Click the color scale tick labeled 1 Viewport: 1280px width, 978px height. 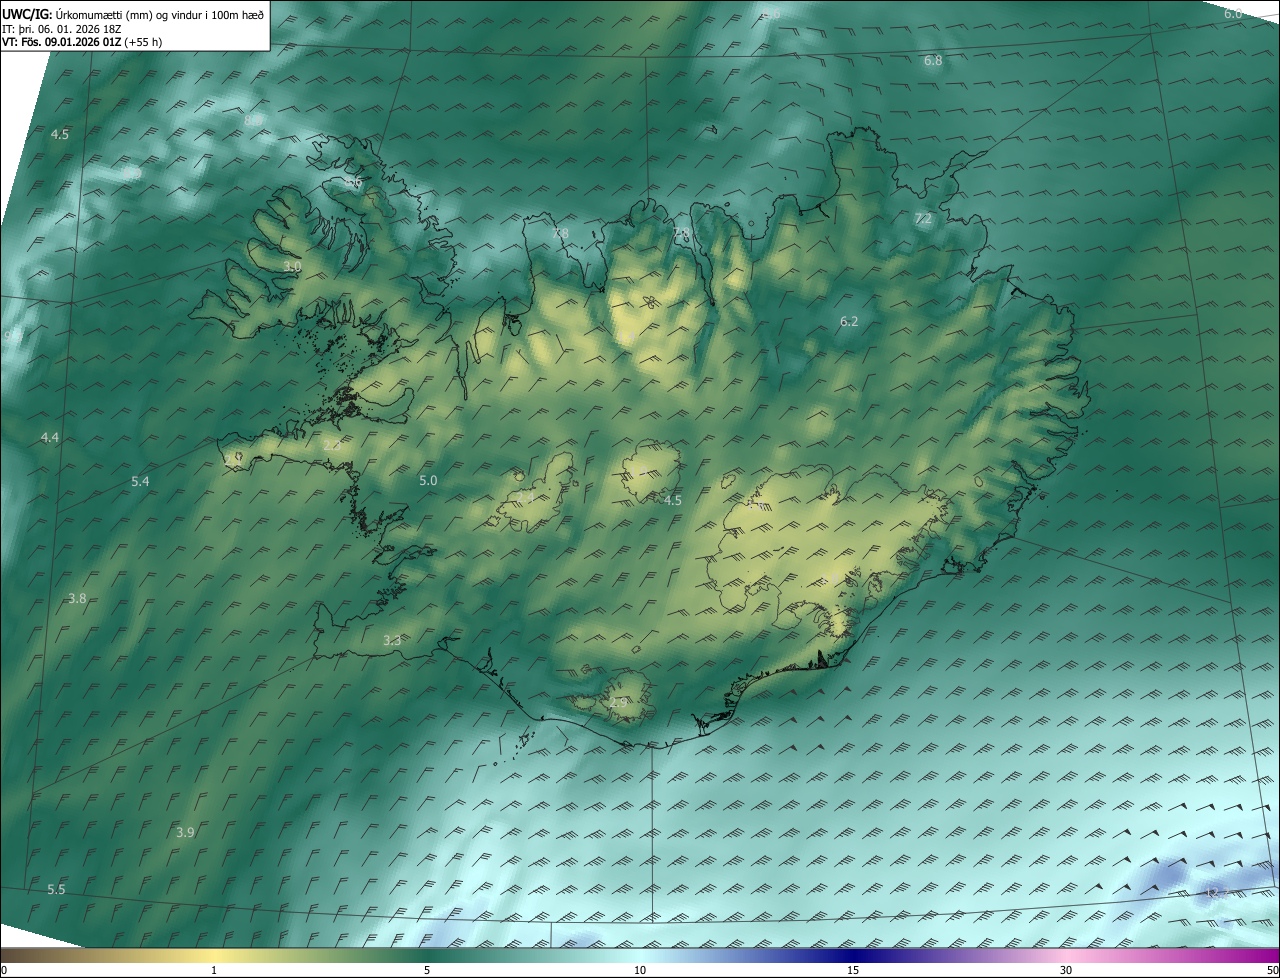pos(214,970)
